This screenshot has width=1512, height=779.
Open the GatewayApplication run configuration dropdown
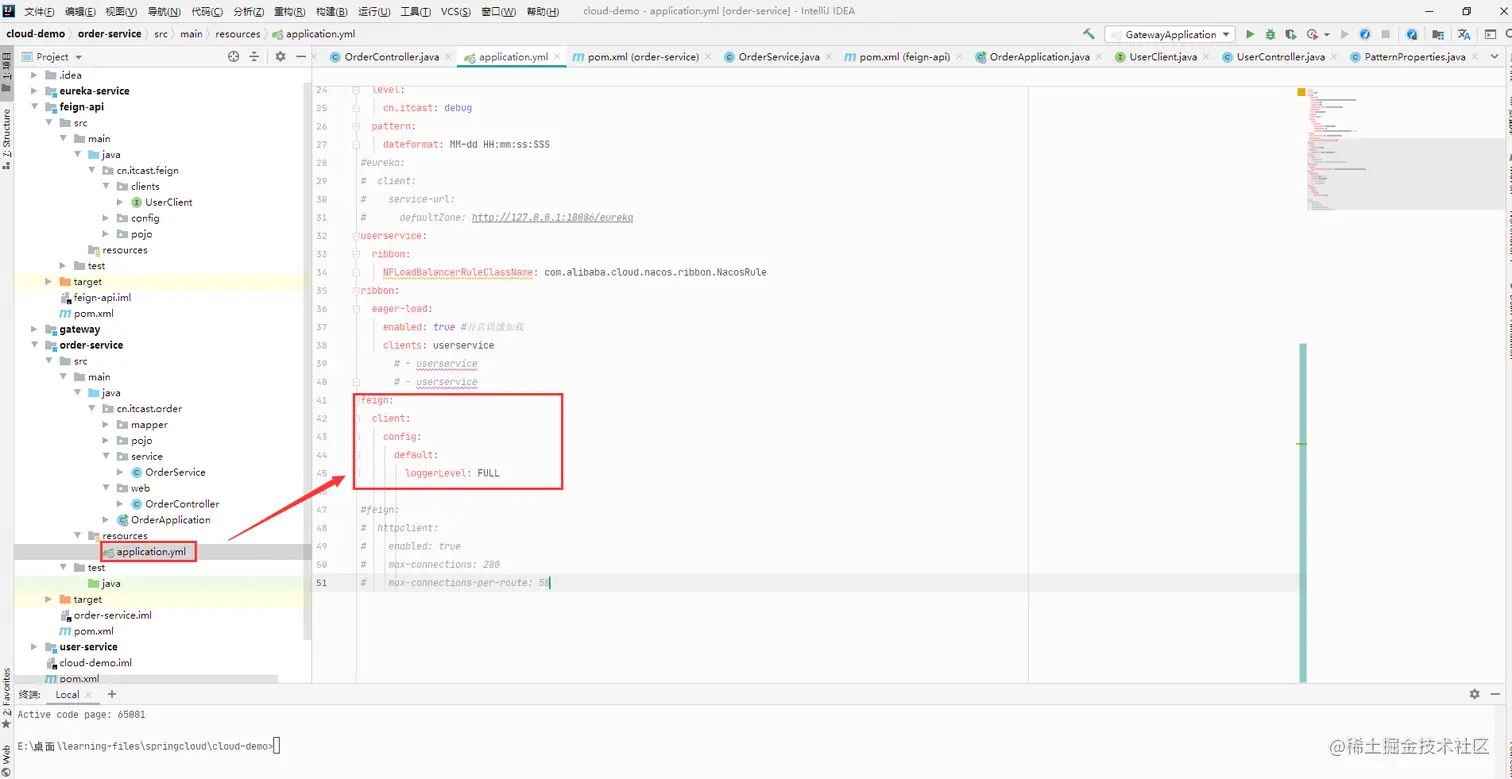(x=1170, y=34)
